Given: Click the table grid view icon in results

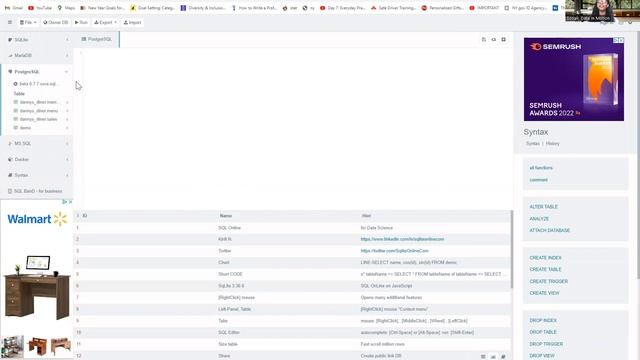Looking at the screenshot, I should (483, 356).
